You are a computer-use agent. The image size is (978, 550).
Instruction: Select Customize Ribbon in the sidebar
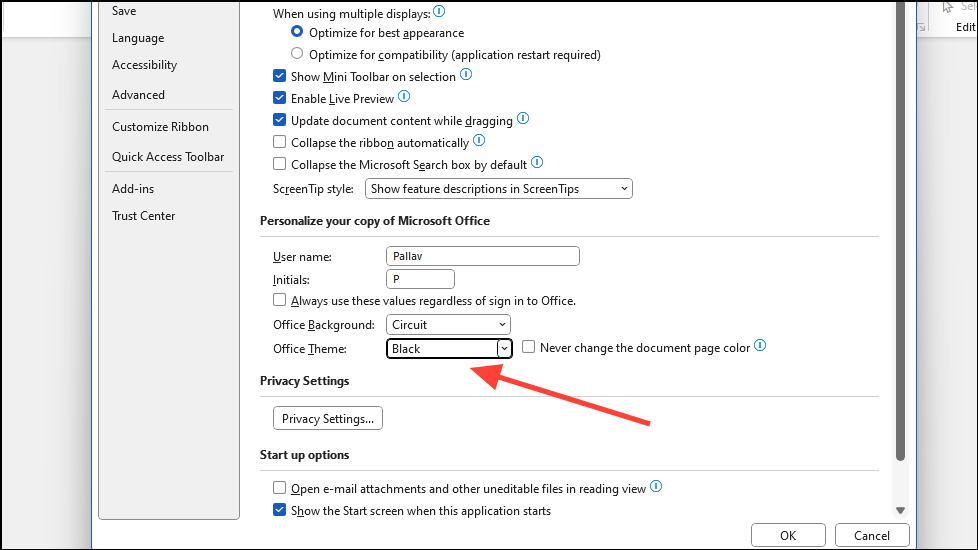point(160,127)
